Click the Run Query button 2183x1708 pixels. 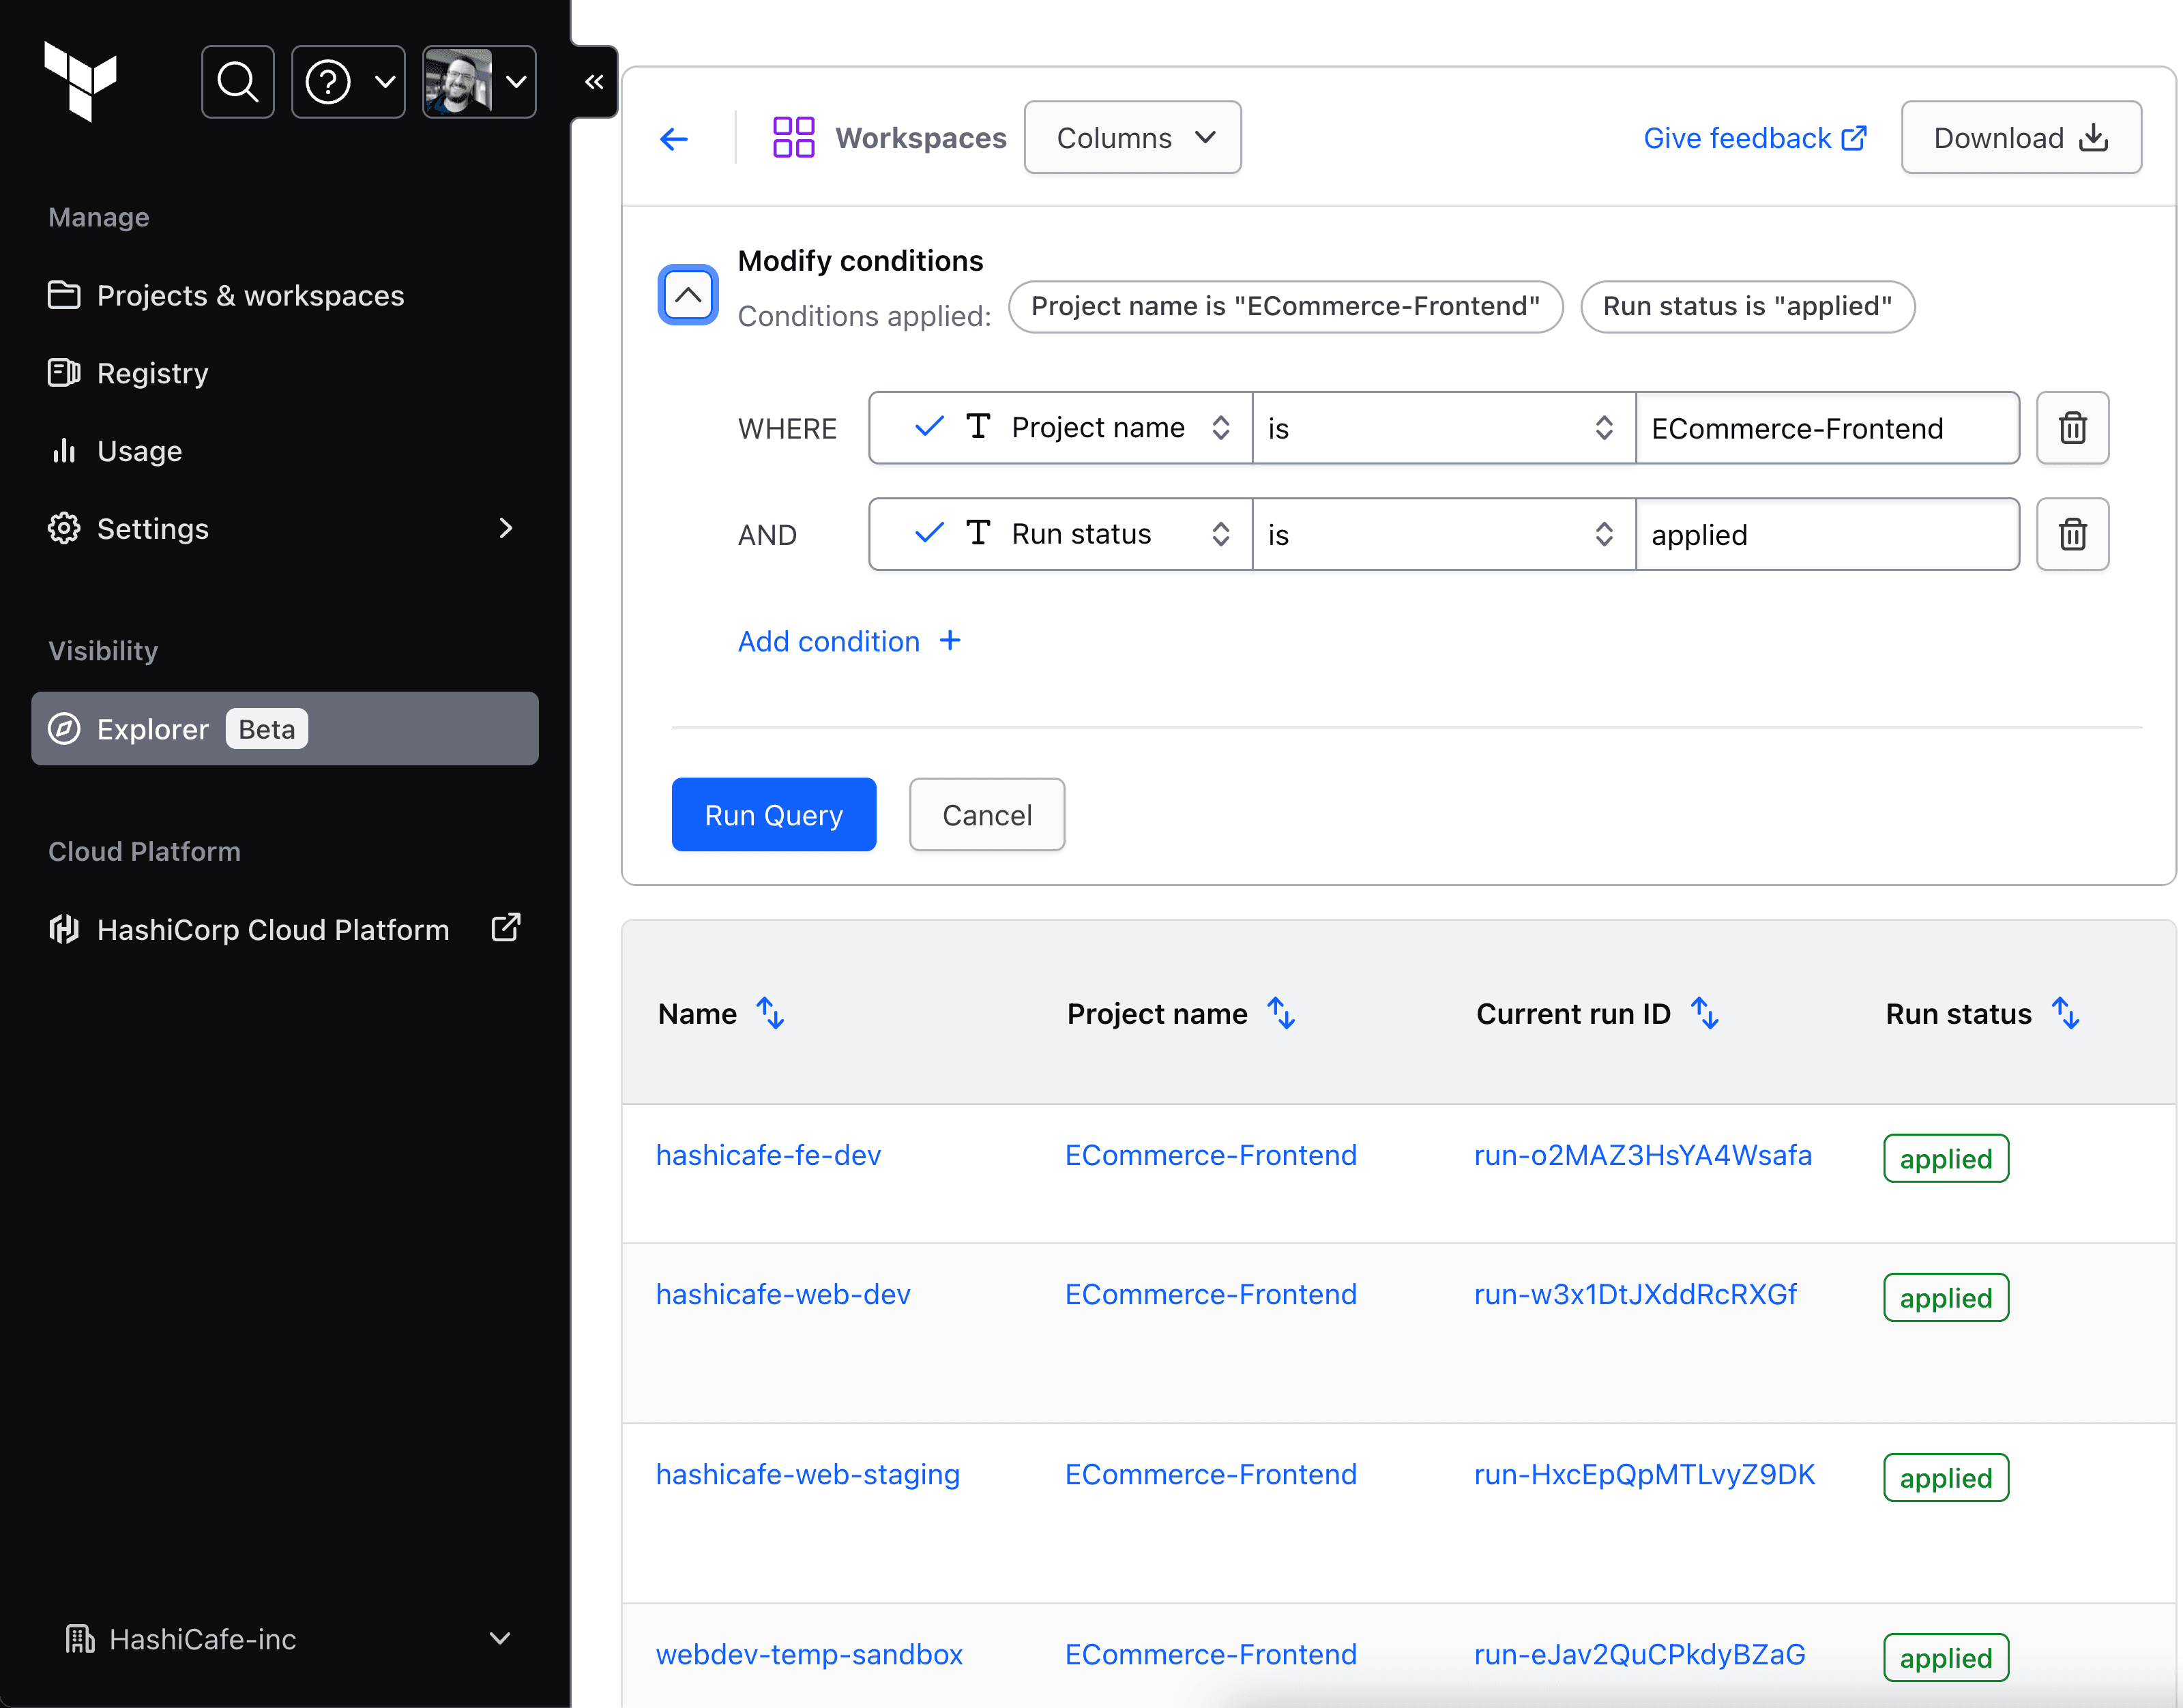pyautogui.click(x=773, y=814)
